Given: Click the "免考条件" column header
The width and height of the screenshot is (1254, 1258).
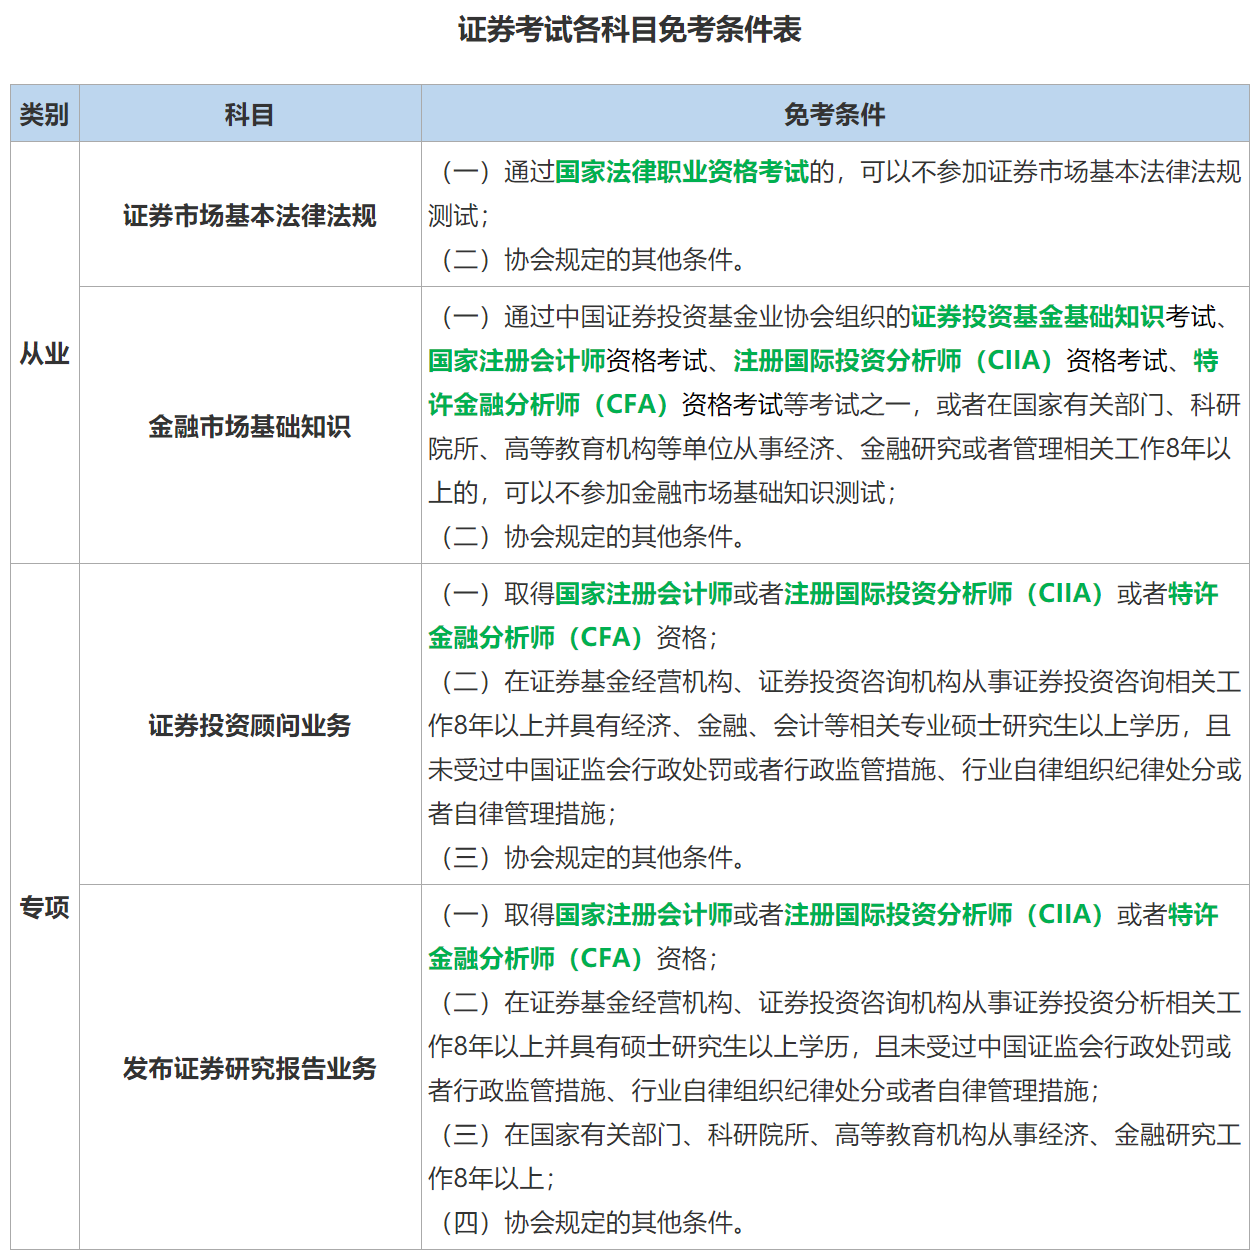Looking at the screenshot, I should point(834,114).
